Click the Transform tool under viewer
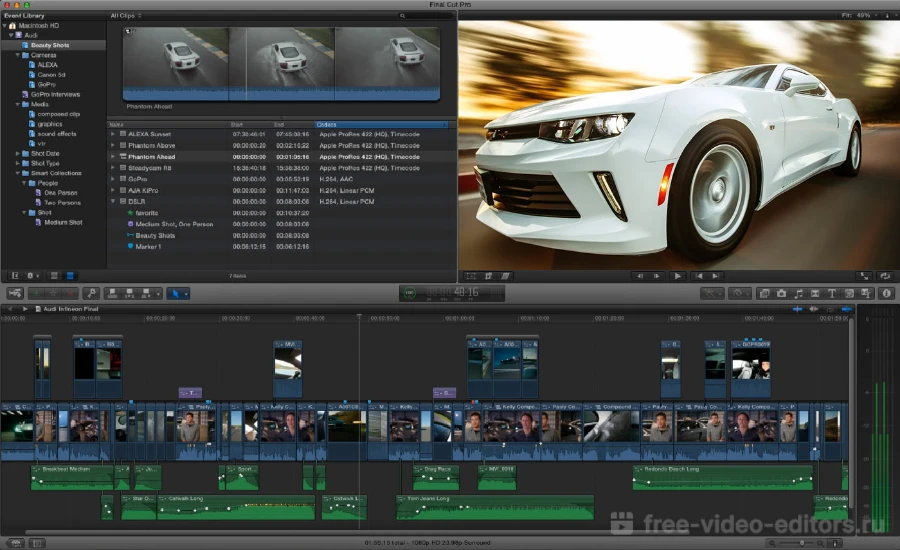 tap(471, 276)
